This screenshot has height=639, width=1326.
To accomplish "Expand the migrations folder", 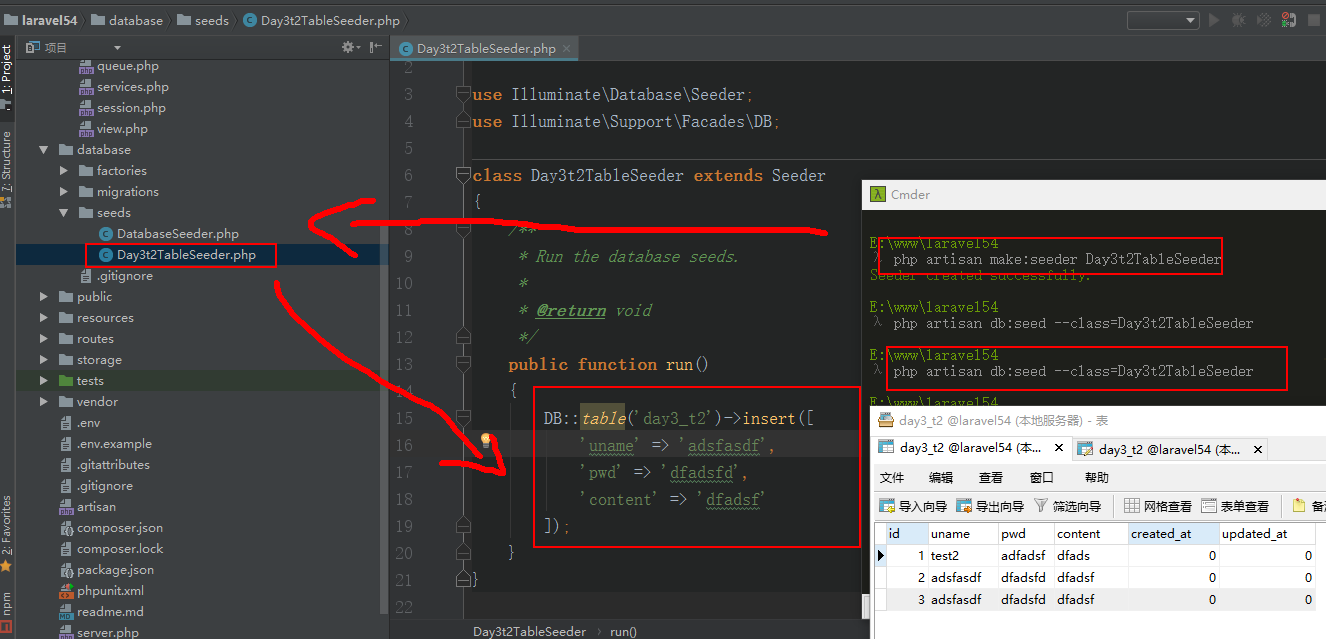I will (64, 192).
